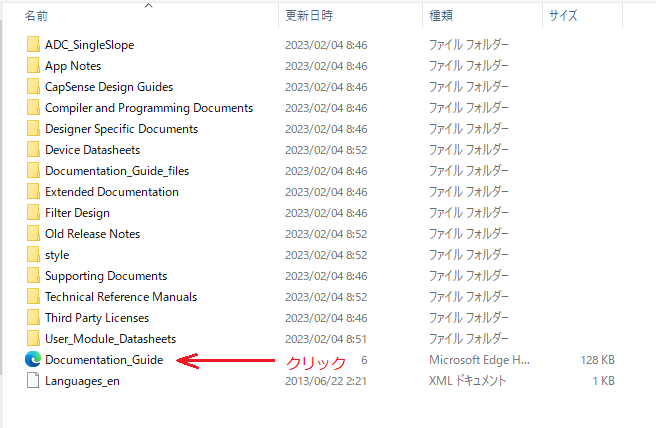Click the date of App Notes row
This screenshot has height=428, width=656.
326,66
